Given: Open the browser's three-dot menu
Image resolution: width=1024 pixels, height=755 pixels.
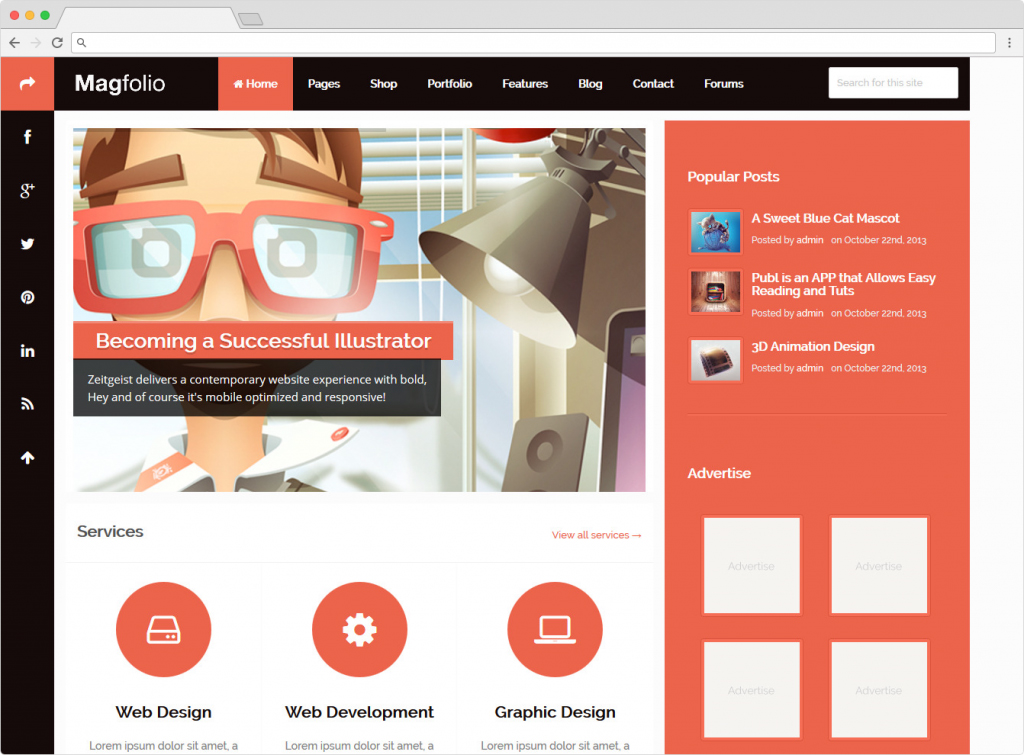Looking at the screenshot, I should point(1010,43).
